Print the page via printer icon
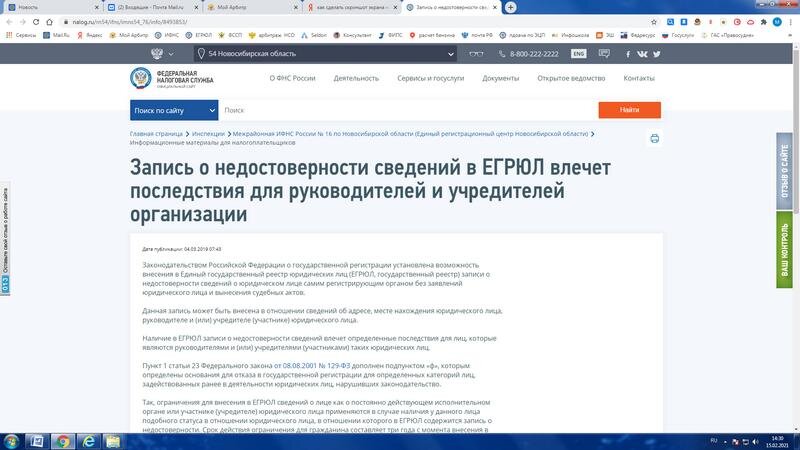The height and width of the screenshot is (450, 800). 655,138
